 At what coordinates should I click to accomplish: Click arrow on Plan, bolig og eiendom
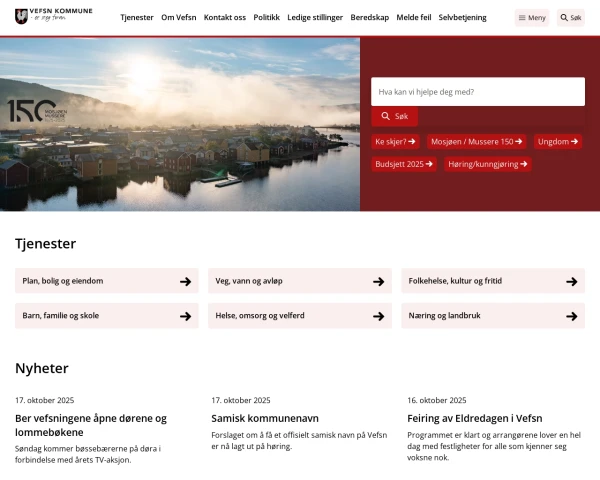(185, 282)
